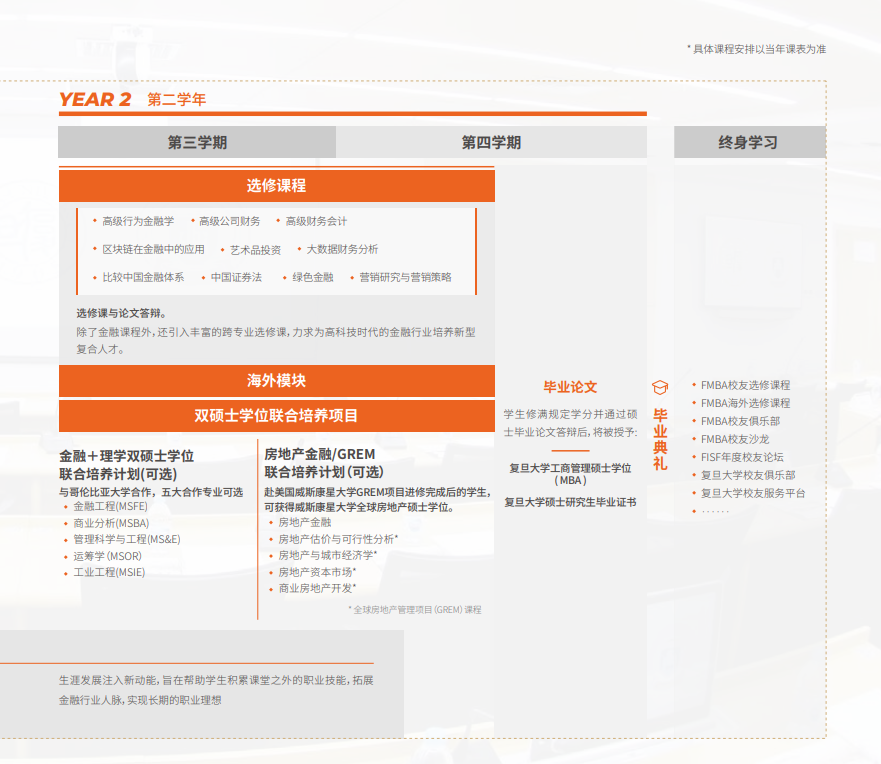
Task: Click the 金融工程(MSFE) item
Action: tap(111, 507)
